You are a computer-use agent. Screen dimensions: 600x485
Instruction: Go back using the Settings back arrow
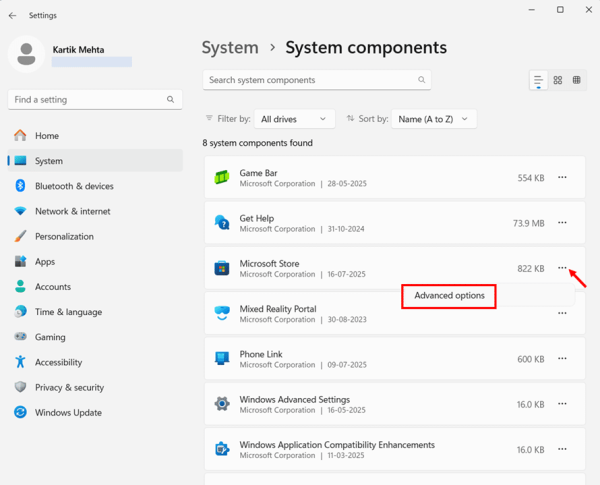tap(13, 15)
